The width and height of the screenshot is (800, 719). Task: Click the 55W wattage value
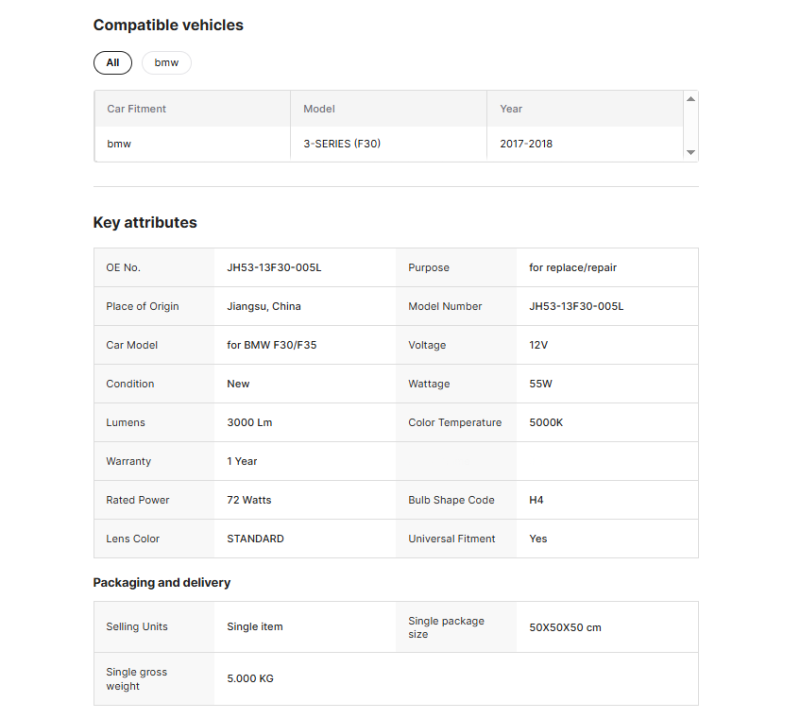coord(540,384)
